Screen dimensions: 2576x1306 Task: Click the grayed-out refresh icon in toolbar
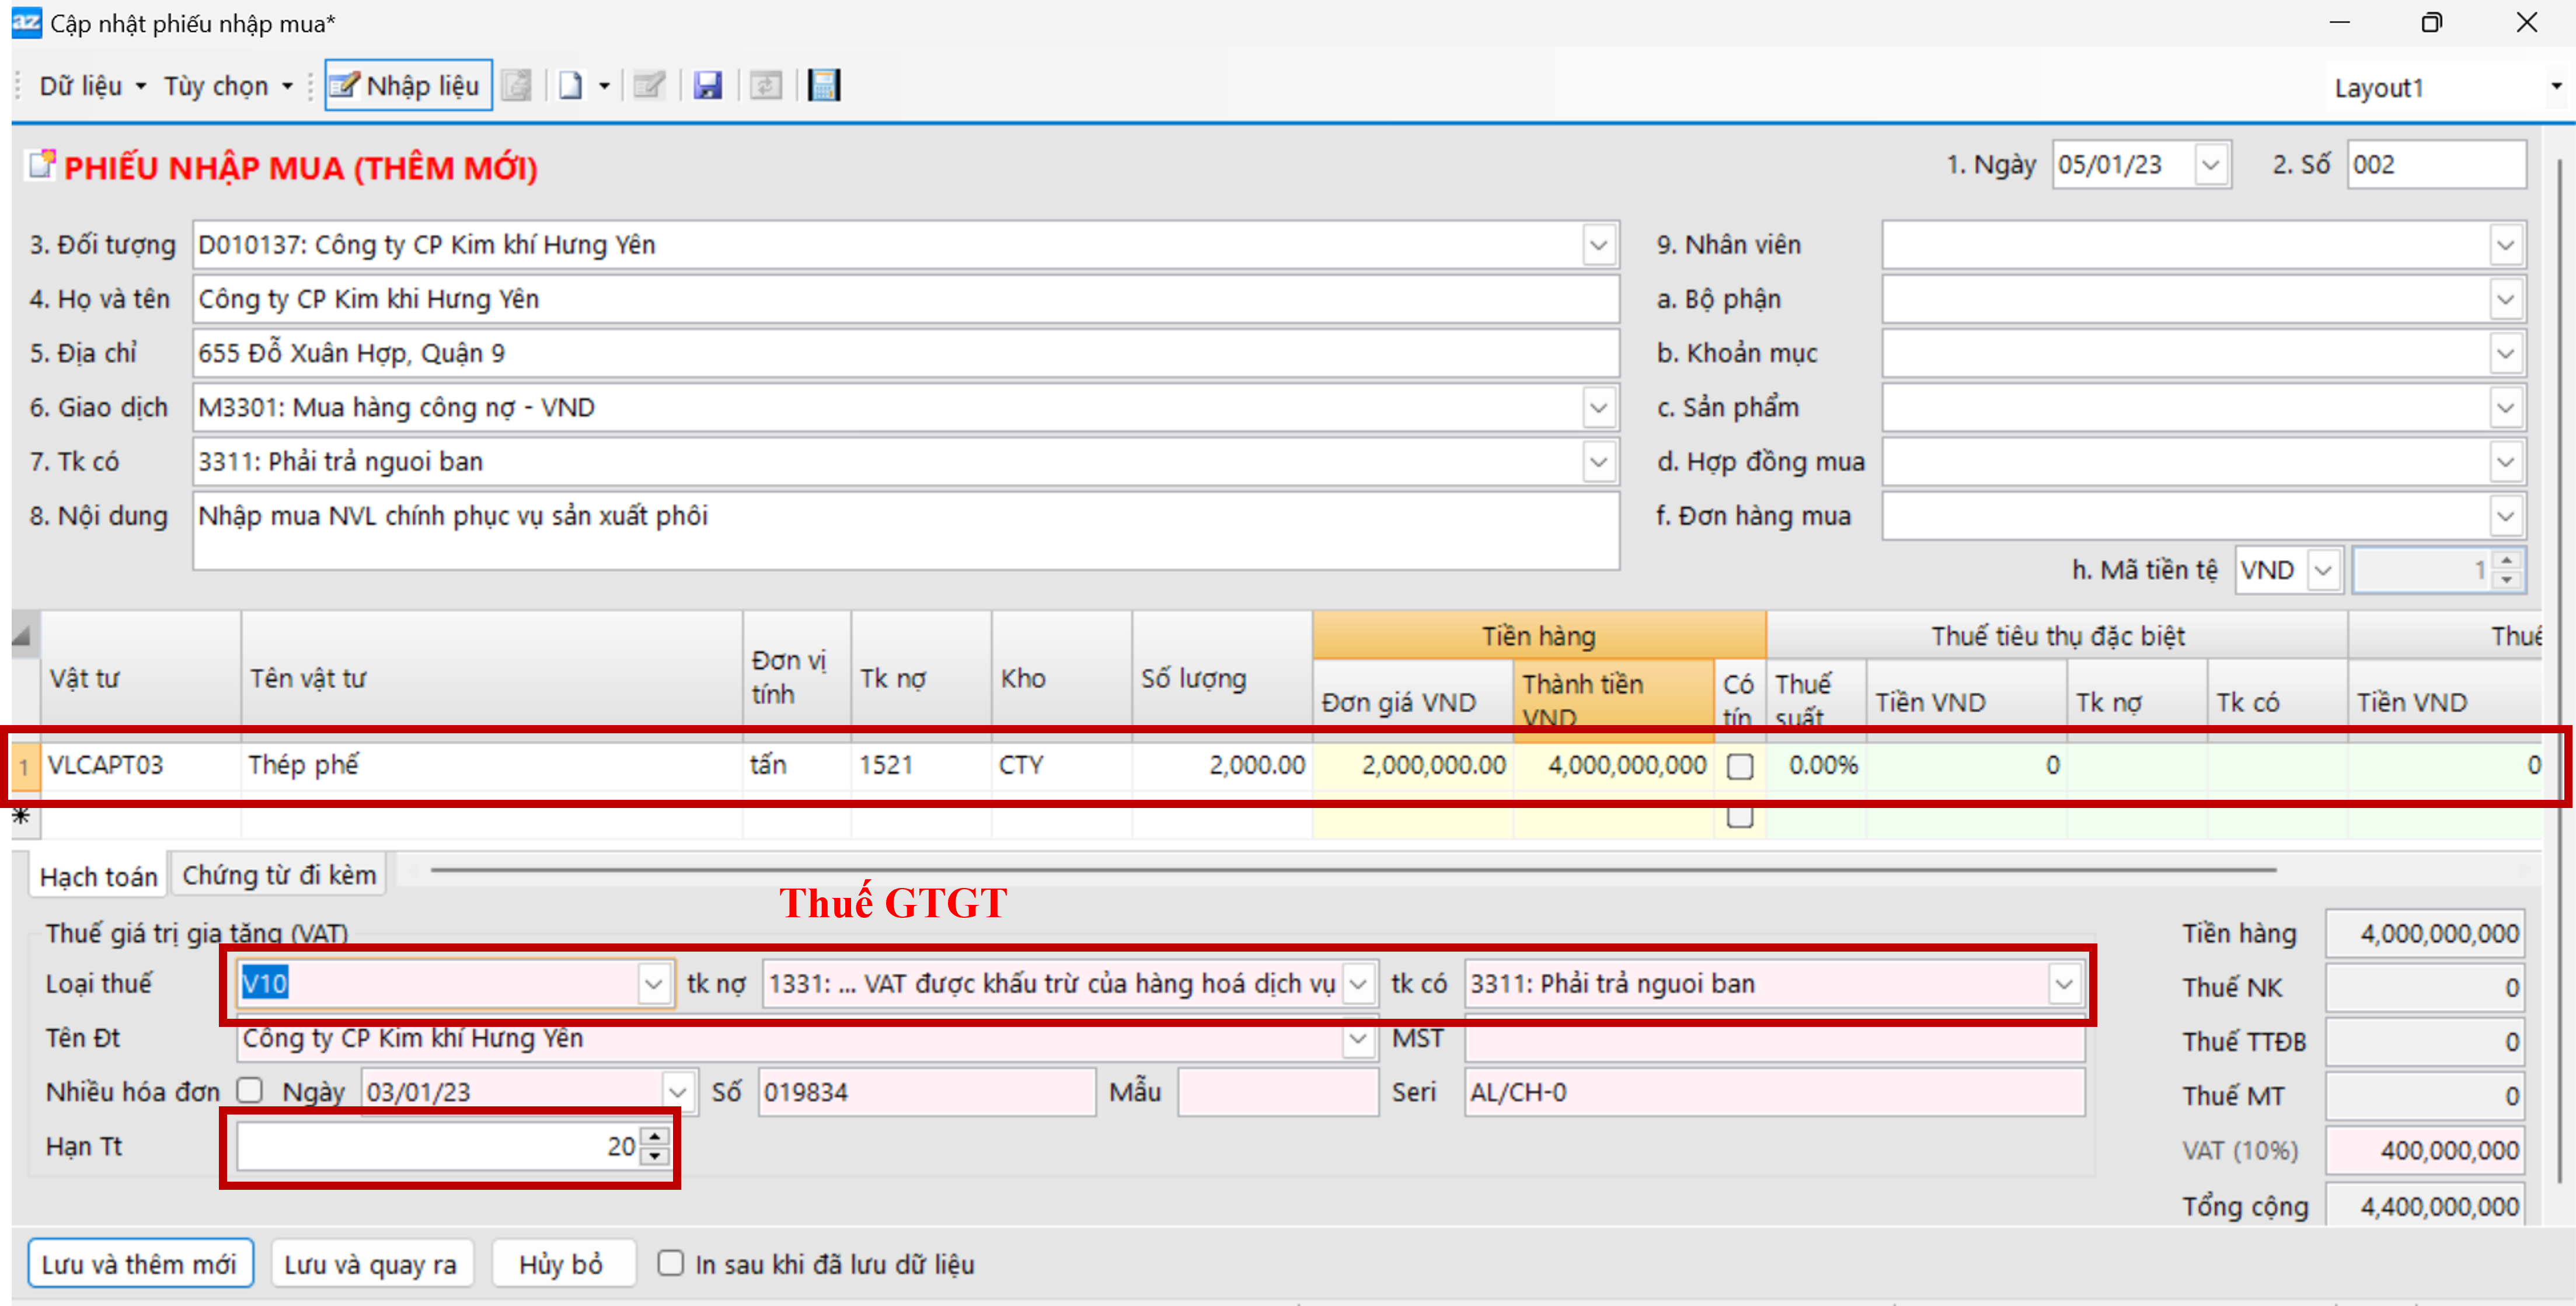[765, 86]
